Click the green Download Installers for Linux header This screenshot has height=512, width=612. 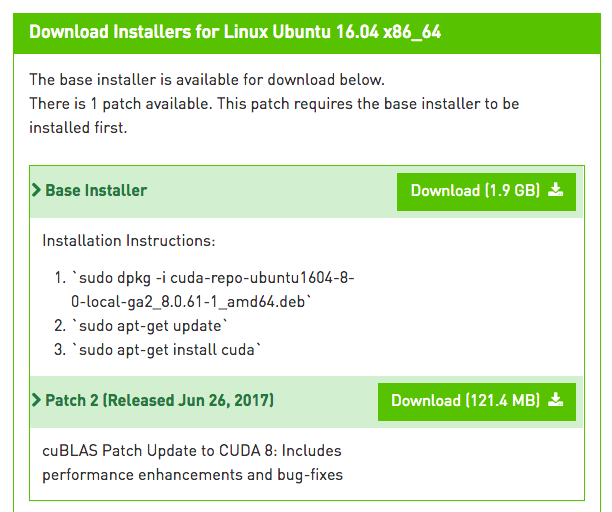click(x=307, y=33)
